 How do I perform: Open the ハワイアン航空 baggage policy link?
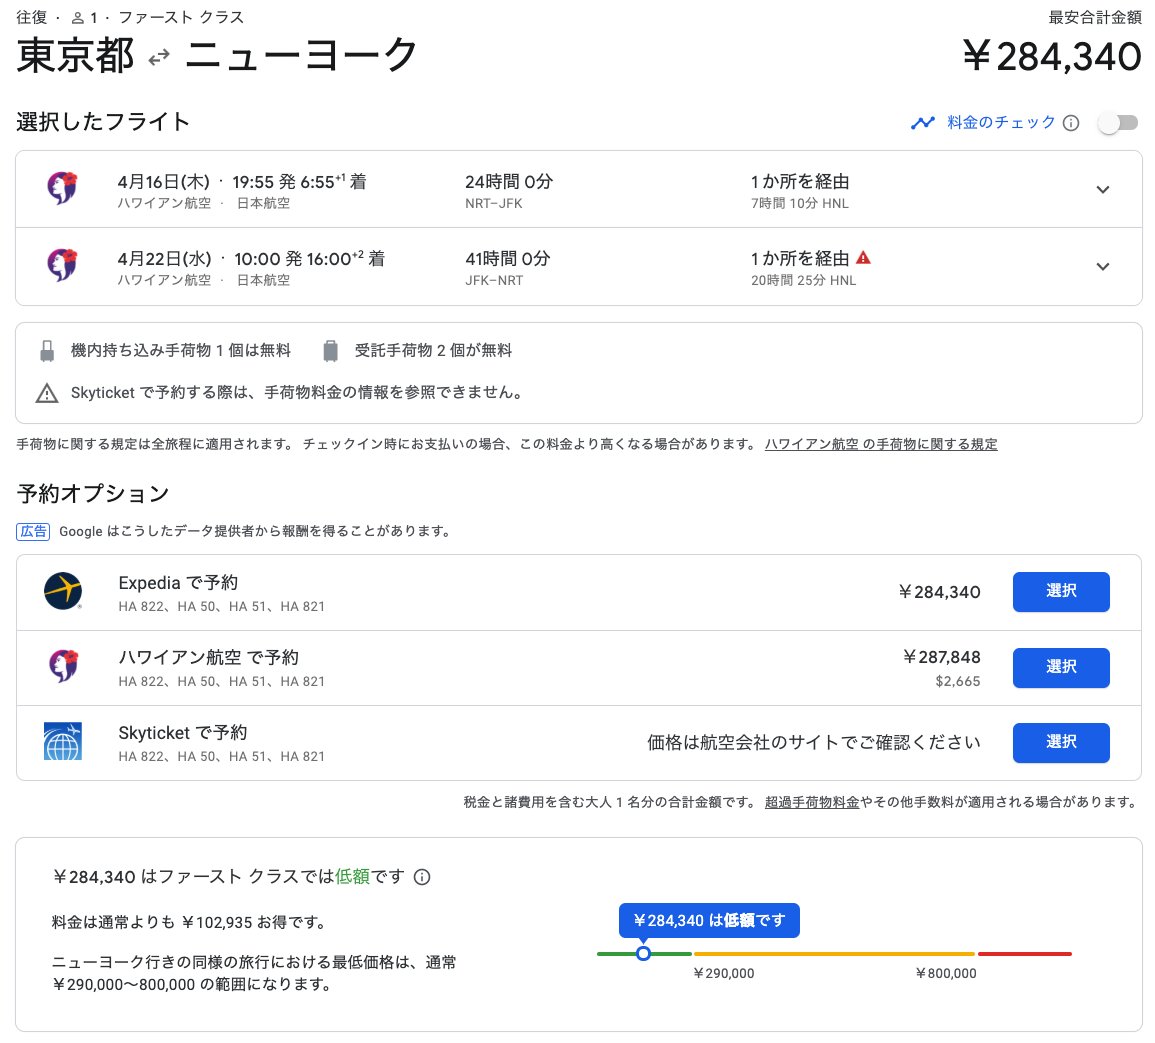tap(881, 444)
